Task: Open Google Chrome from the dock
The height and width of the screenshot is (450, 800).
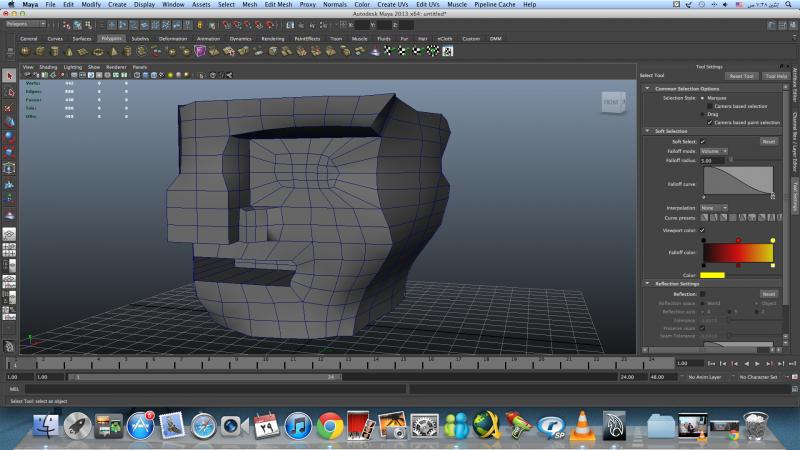Action: tap(330, 426)
